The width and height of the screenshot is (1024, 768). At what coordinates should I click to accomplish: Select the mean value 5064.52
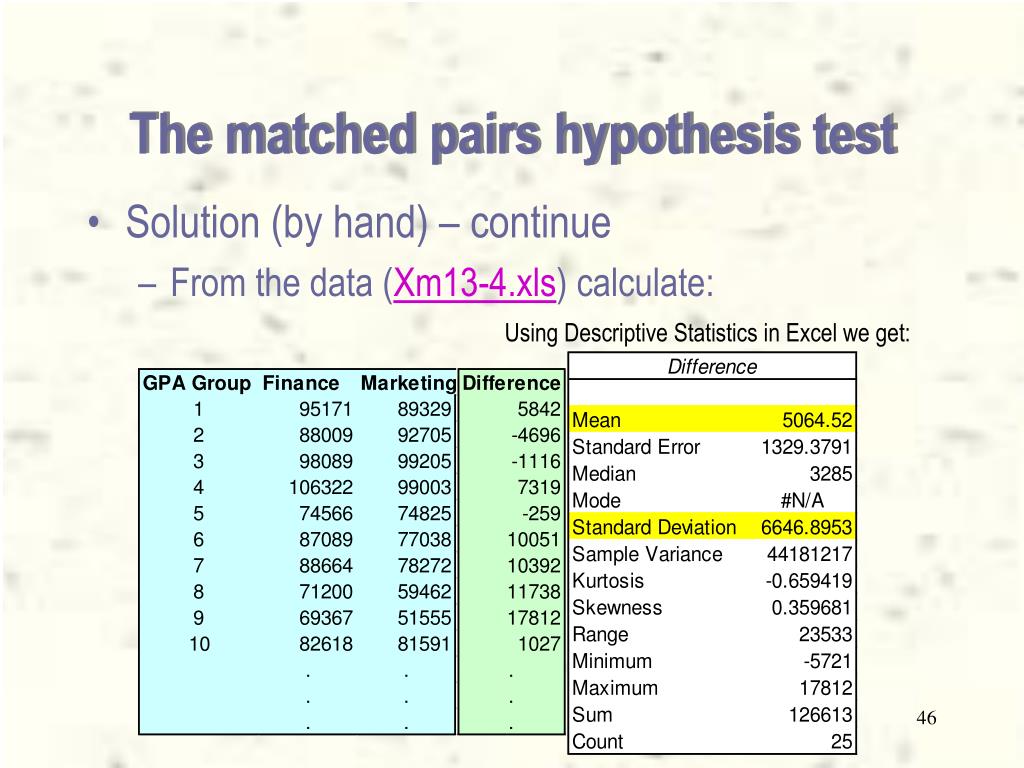(x=817, y=420)
